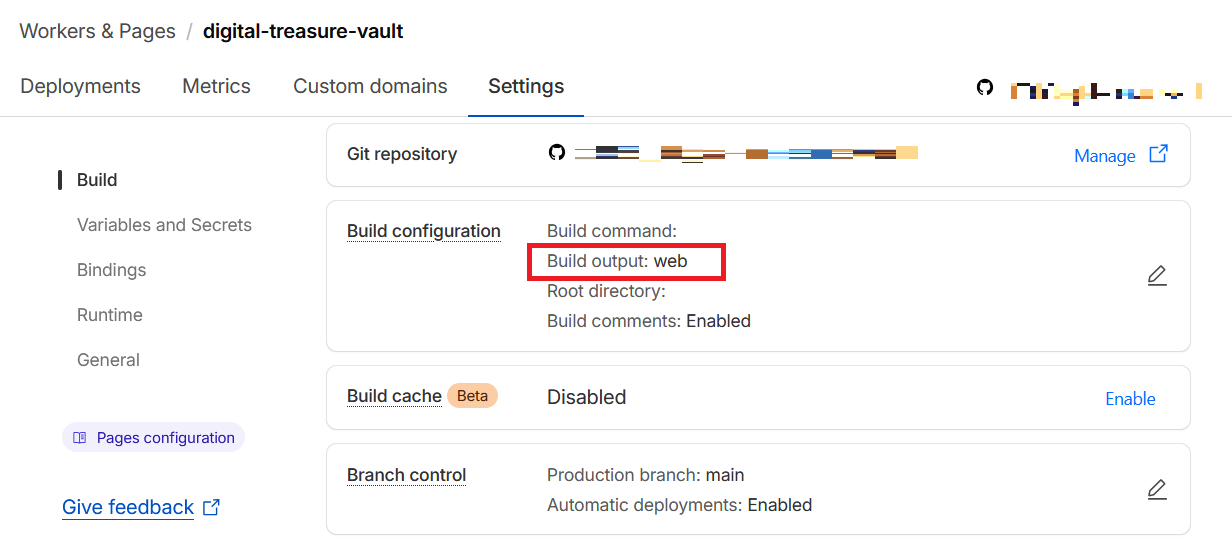Open the Give feedback link
The width and height of the screenshot is (1232, 547).
(x=128, y=507)
